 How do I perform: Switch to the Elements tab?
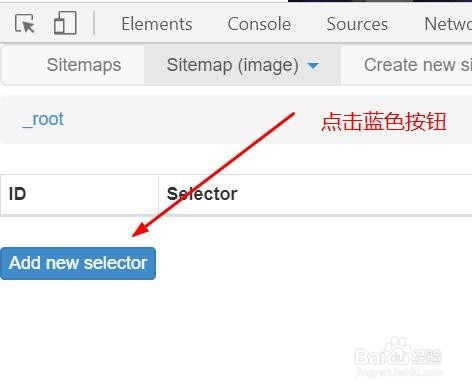pyautogui.click(x=157, y=24)
